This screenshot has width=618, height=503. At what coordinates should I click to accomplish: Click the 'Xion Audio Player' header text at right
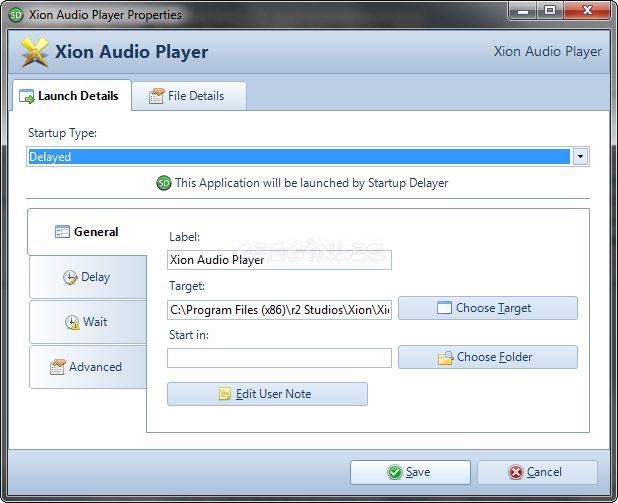548,52
